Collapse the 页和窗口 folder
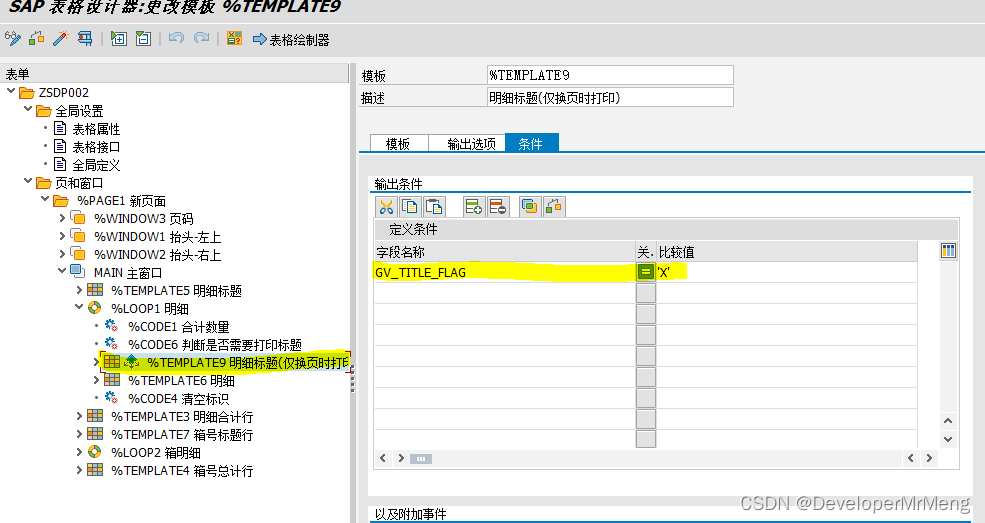 (x=28, y=181)
